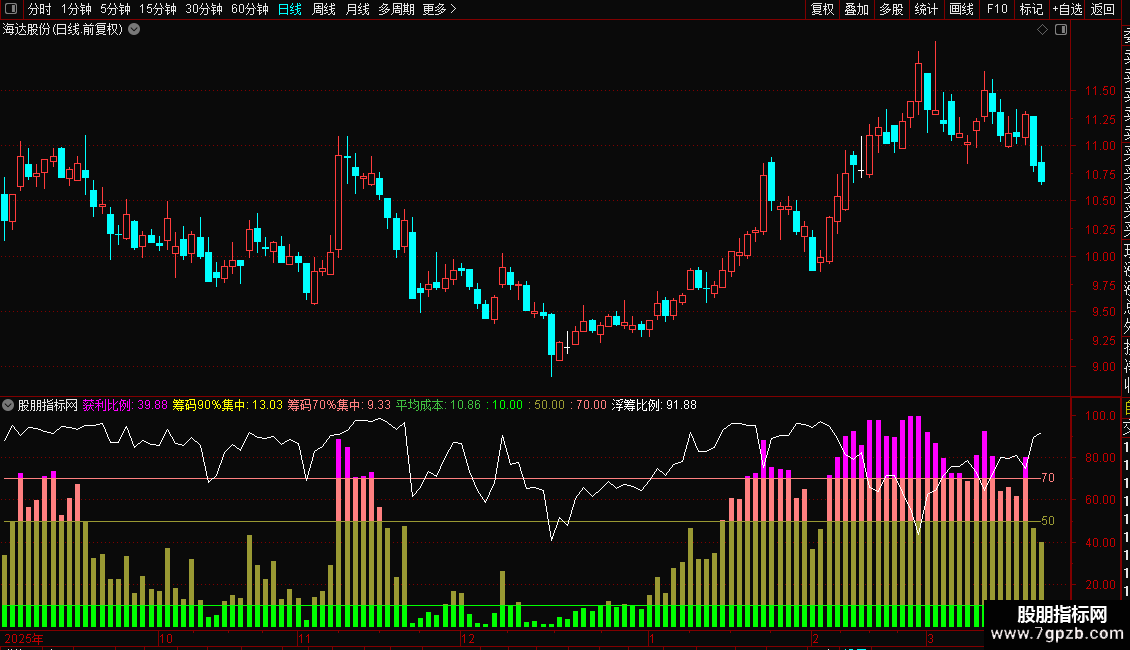Select the 60分钟 period
The image size is (1130, 650).
coord(249,9)
